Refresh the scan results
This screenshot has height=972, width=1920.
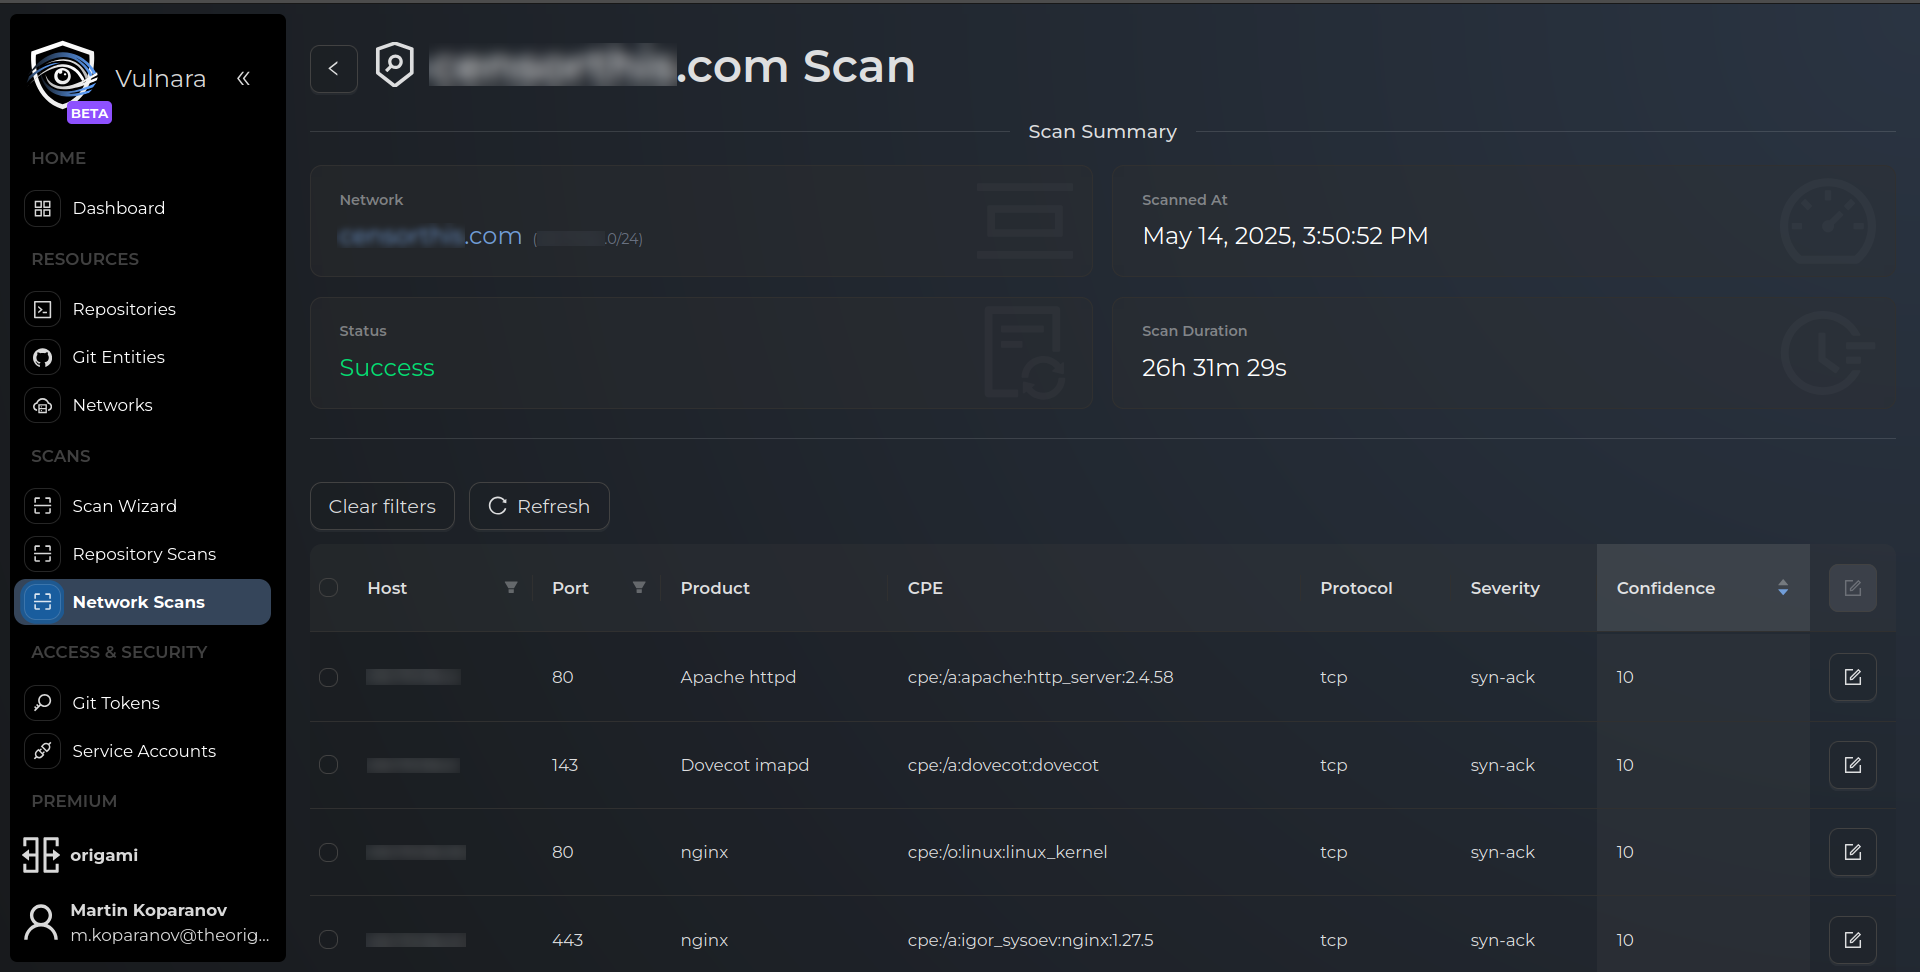[x=539, y=506]
